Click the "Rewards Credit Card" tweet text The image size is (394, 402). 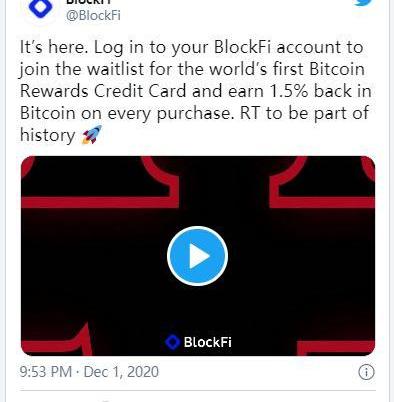pos(103,91)
